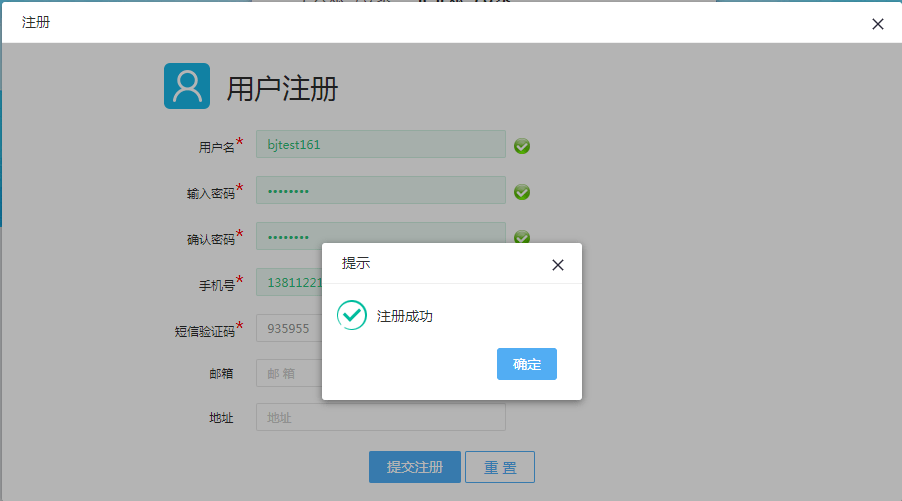The height and width of the screenshot is (501, 902).
Task: Click the green checkmark beside 用户名 field
Action: (x=522, y=146)
